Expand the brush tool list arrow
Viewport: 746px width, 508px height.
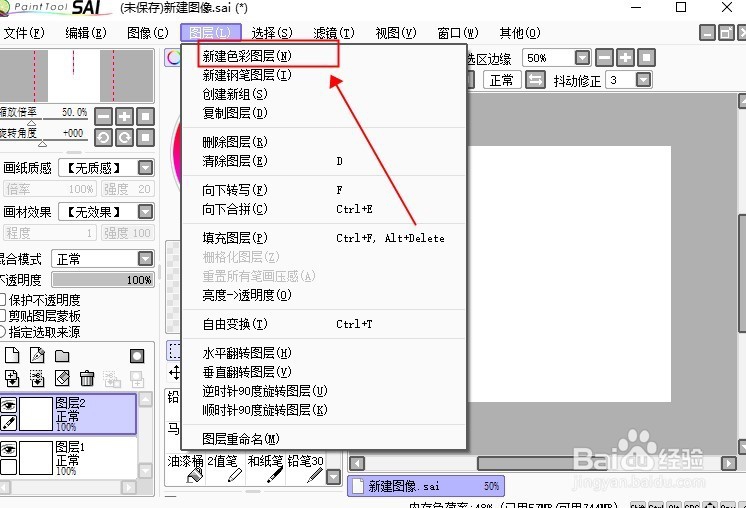point(334,477)
